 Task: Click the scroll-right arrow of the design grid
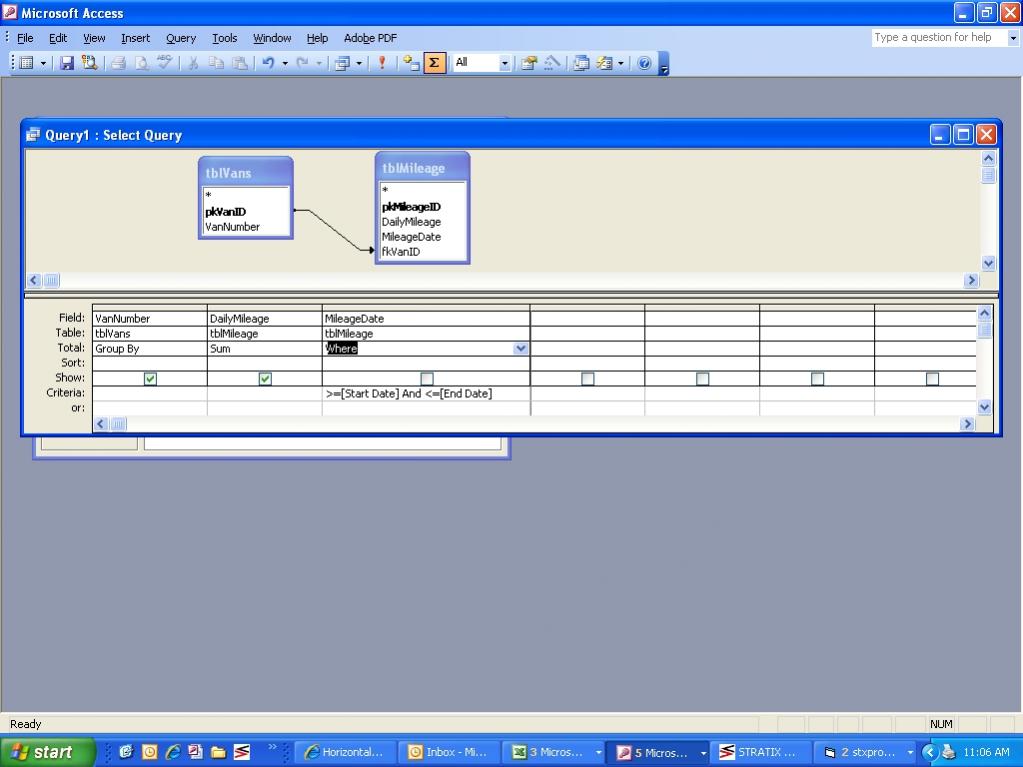(967, 424)
